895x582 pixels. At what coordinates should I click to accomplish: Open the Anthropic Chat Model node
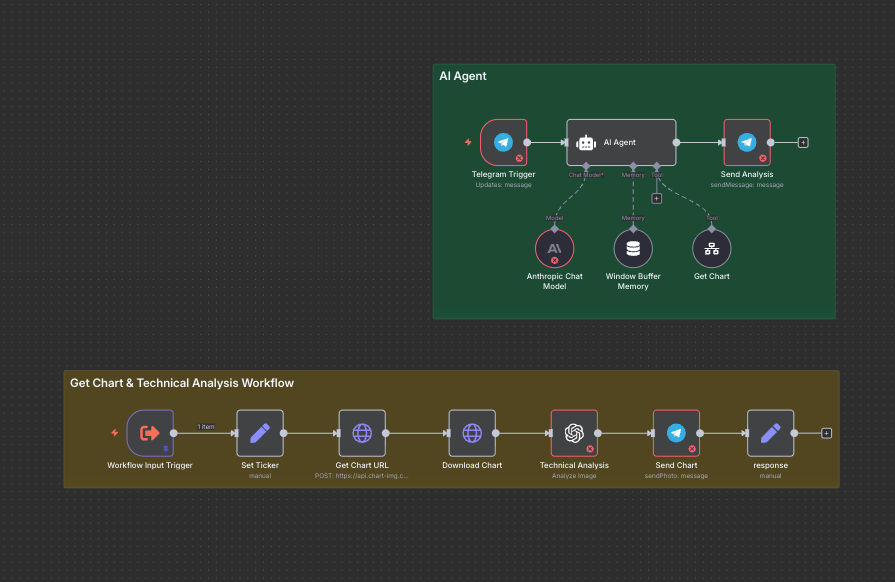[554, 248]
